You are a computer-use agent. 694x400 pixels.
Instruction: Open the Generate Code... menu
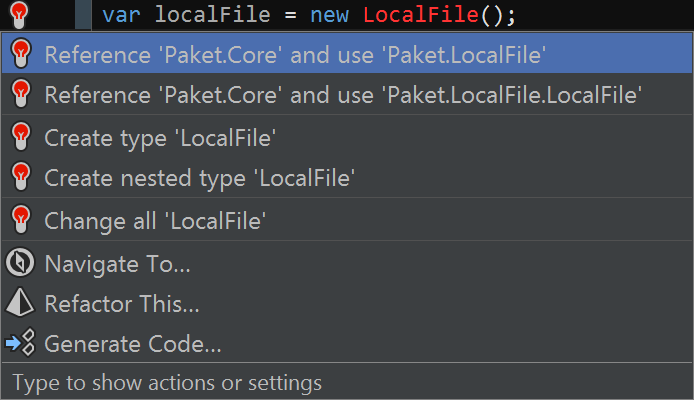click(347, 343)
